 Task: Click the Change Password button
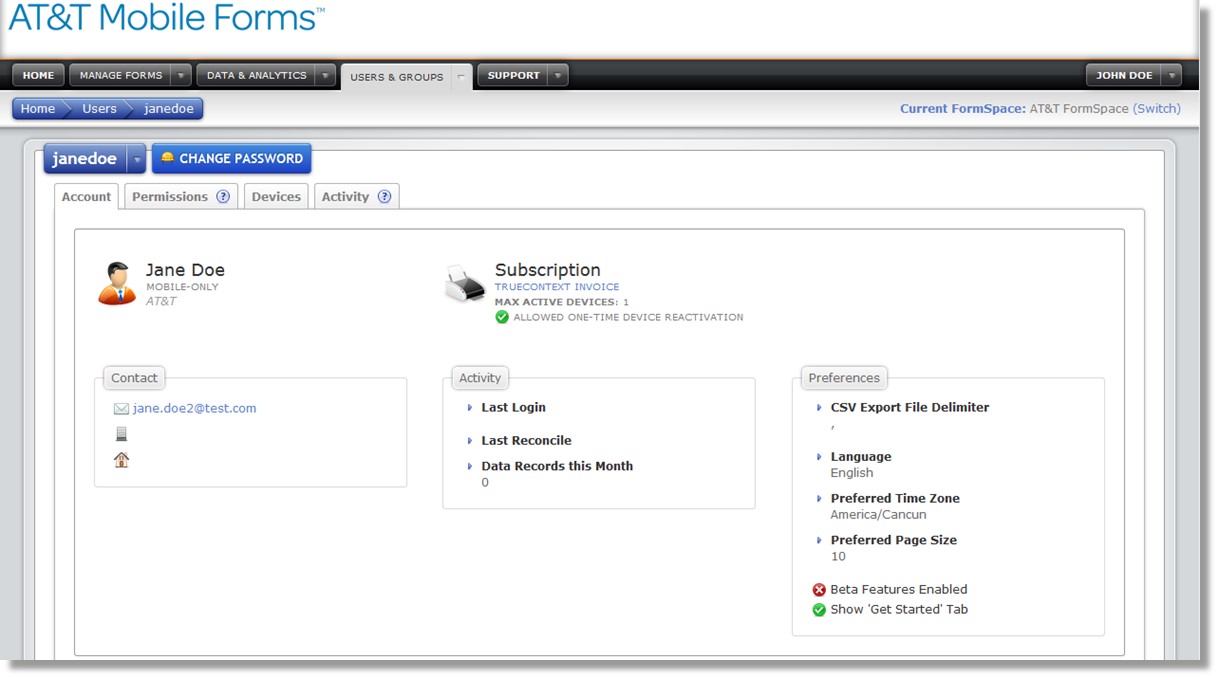(x=231, y=159)
